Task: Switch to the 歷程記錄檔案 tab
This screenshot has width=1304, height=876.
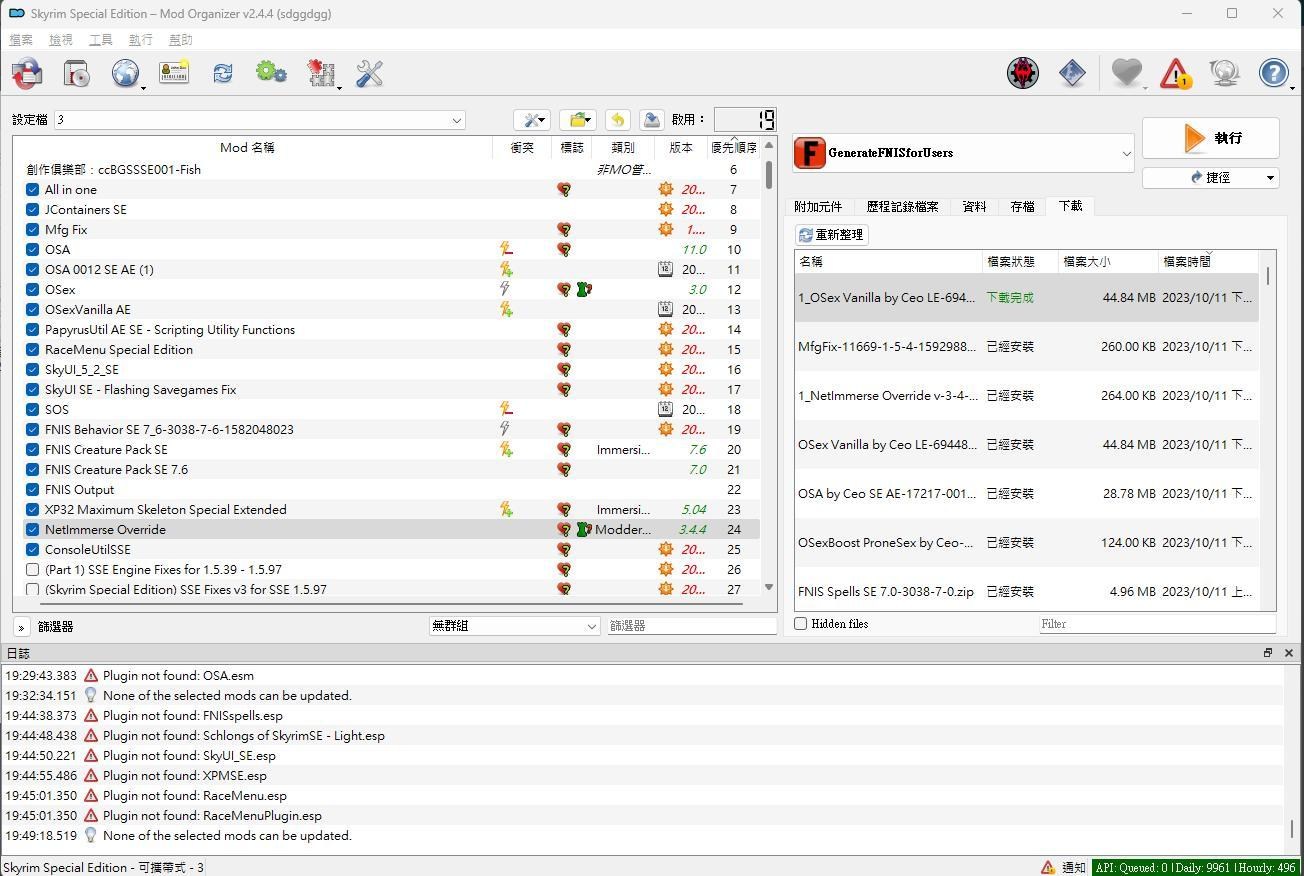Action: (x=902, y=207)
